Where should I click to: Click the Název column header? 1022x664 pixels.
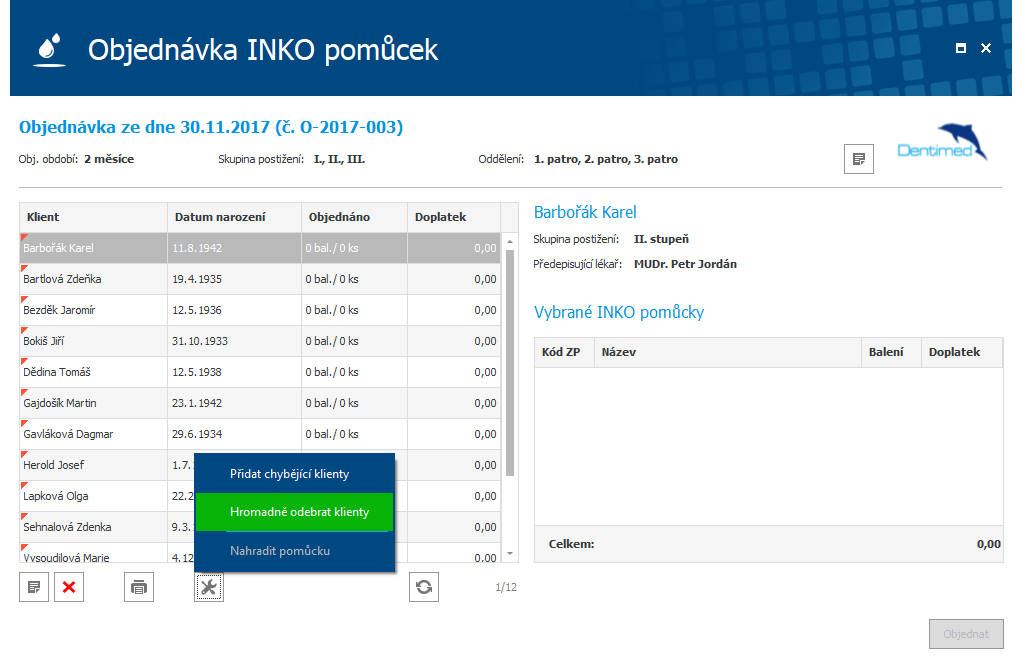tap(727, 352)
